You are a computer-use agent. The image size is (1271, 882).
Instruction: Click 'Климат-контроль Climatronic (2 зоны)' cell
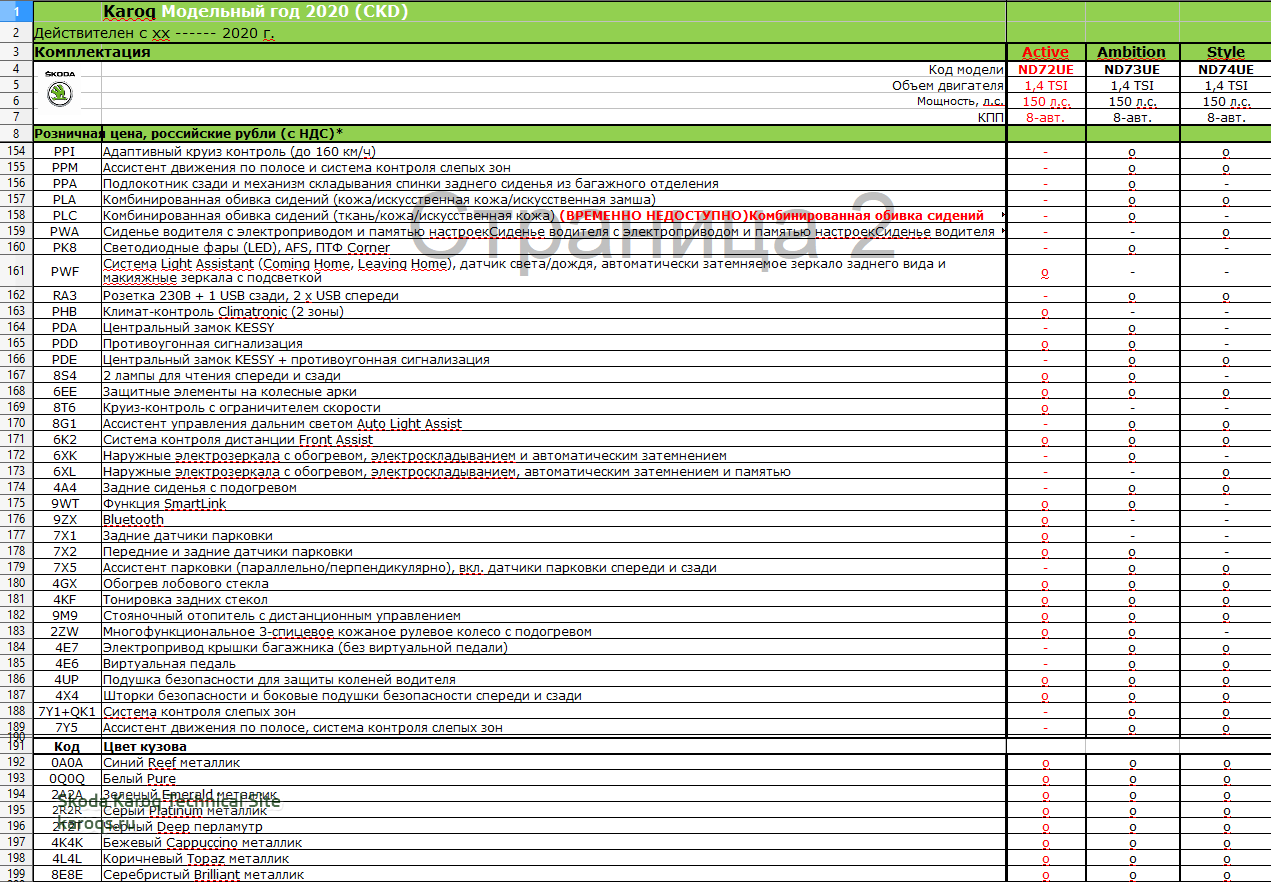pos(553,311)
